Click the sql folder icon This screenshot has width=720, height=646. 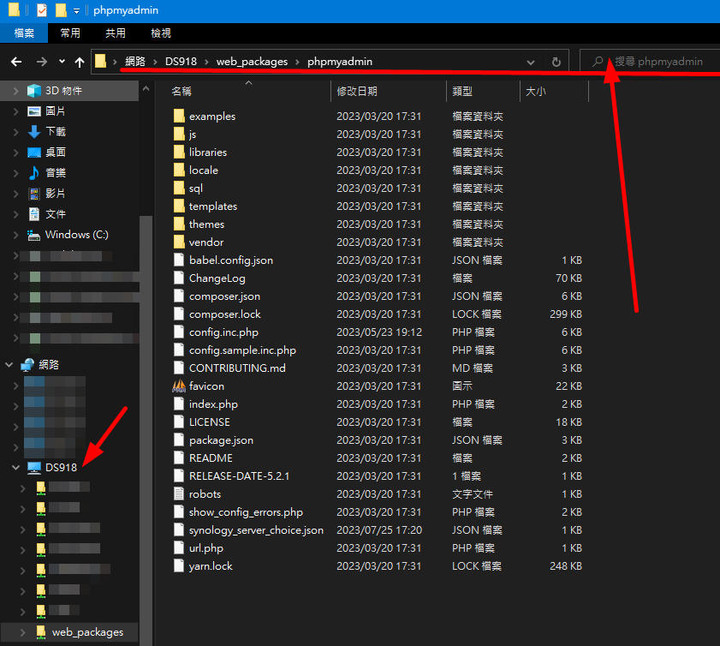pyautogui.click(x=179, y=188)
